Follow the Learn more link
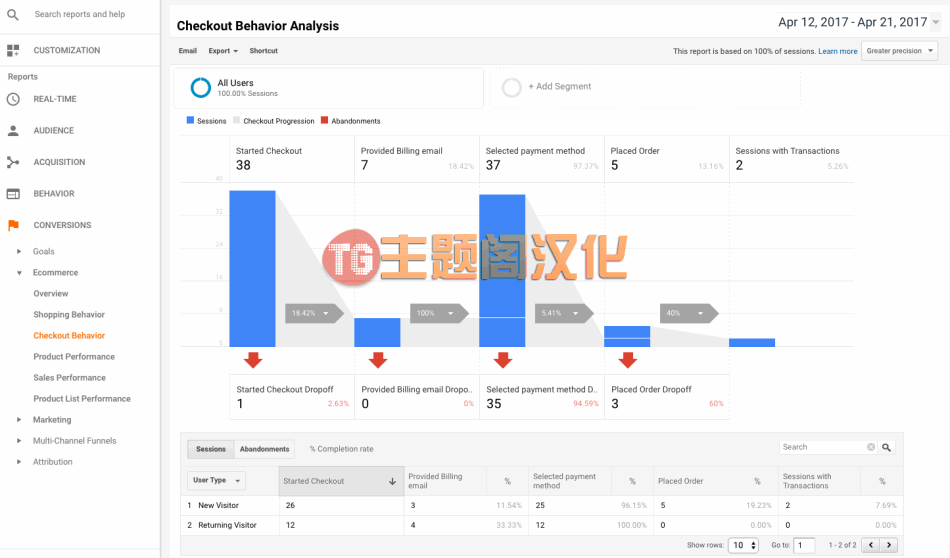Screen dimensions: 950x558 [x=838, y=51]
